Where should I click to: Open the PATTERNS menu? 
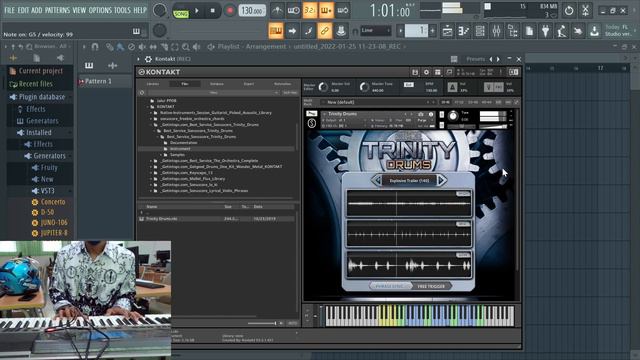pyautogui.click(x=57, y=10)
